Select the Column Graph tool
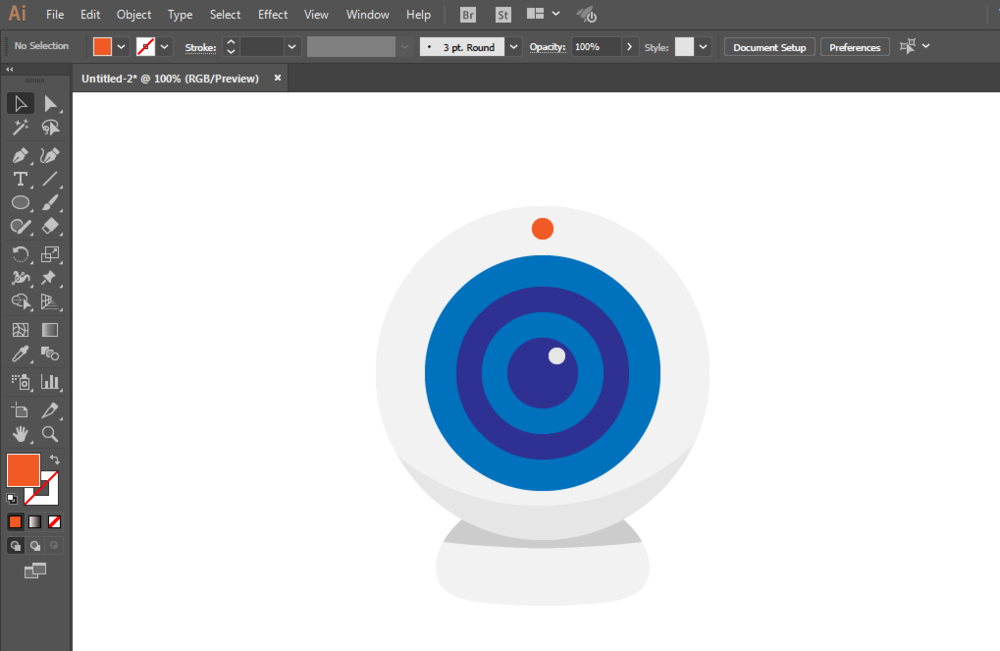 (50, 382)
